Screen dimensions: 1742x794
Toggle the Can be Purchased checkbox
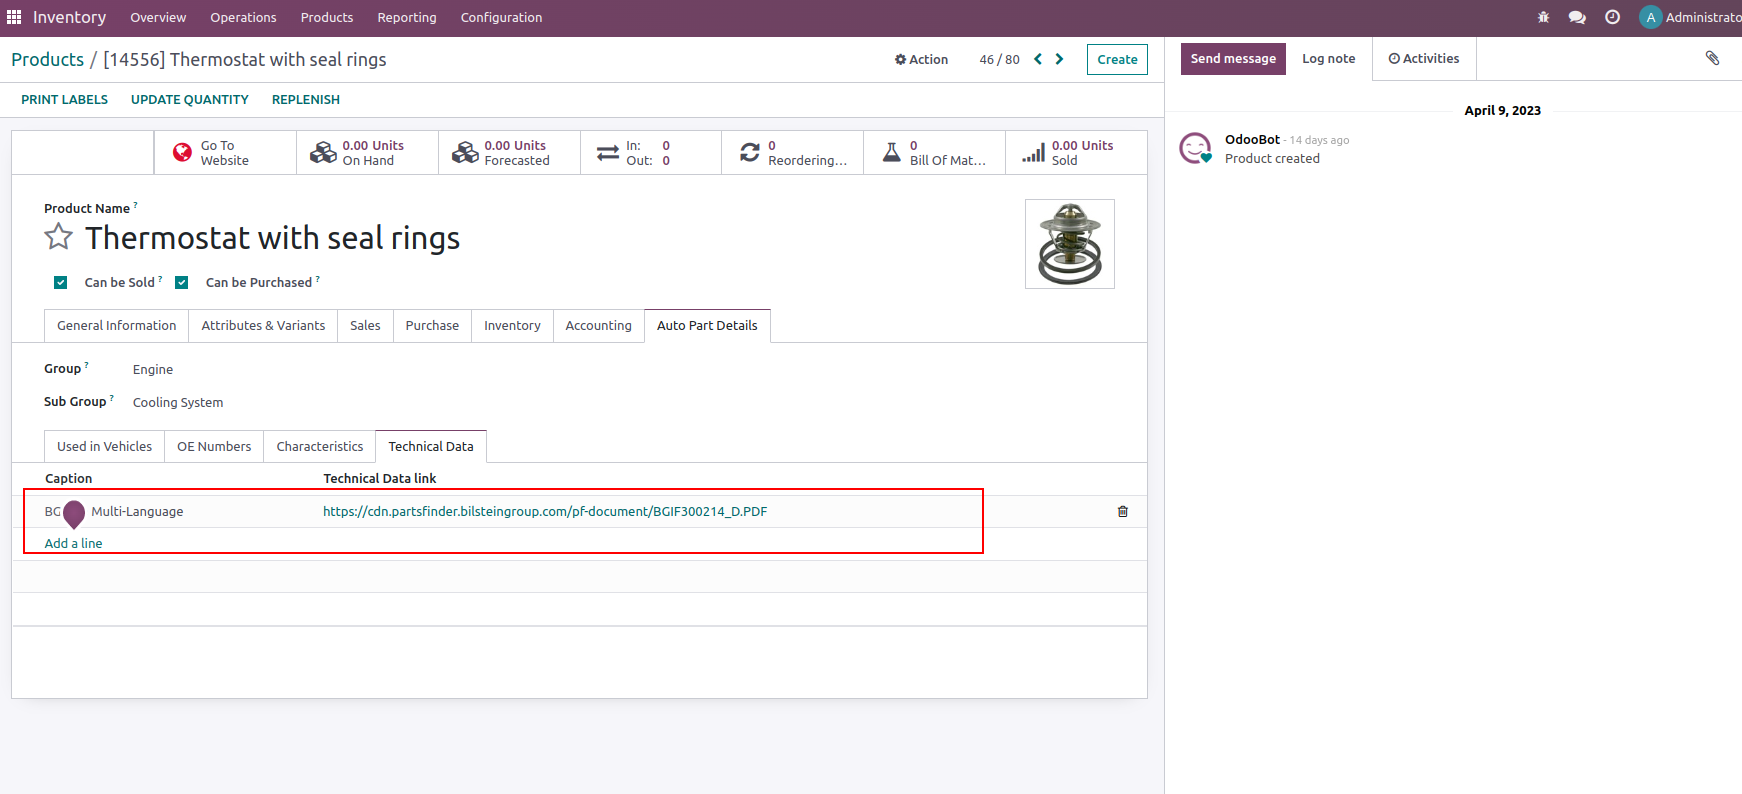coord(182,283)
